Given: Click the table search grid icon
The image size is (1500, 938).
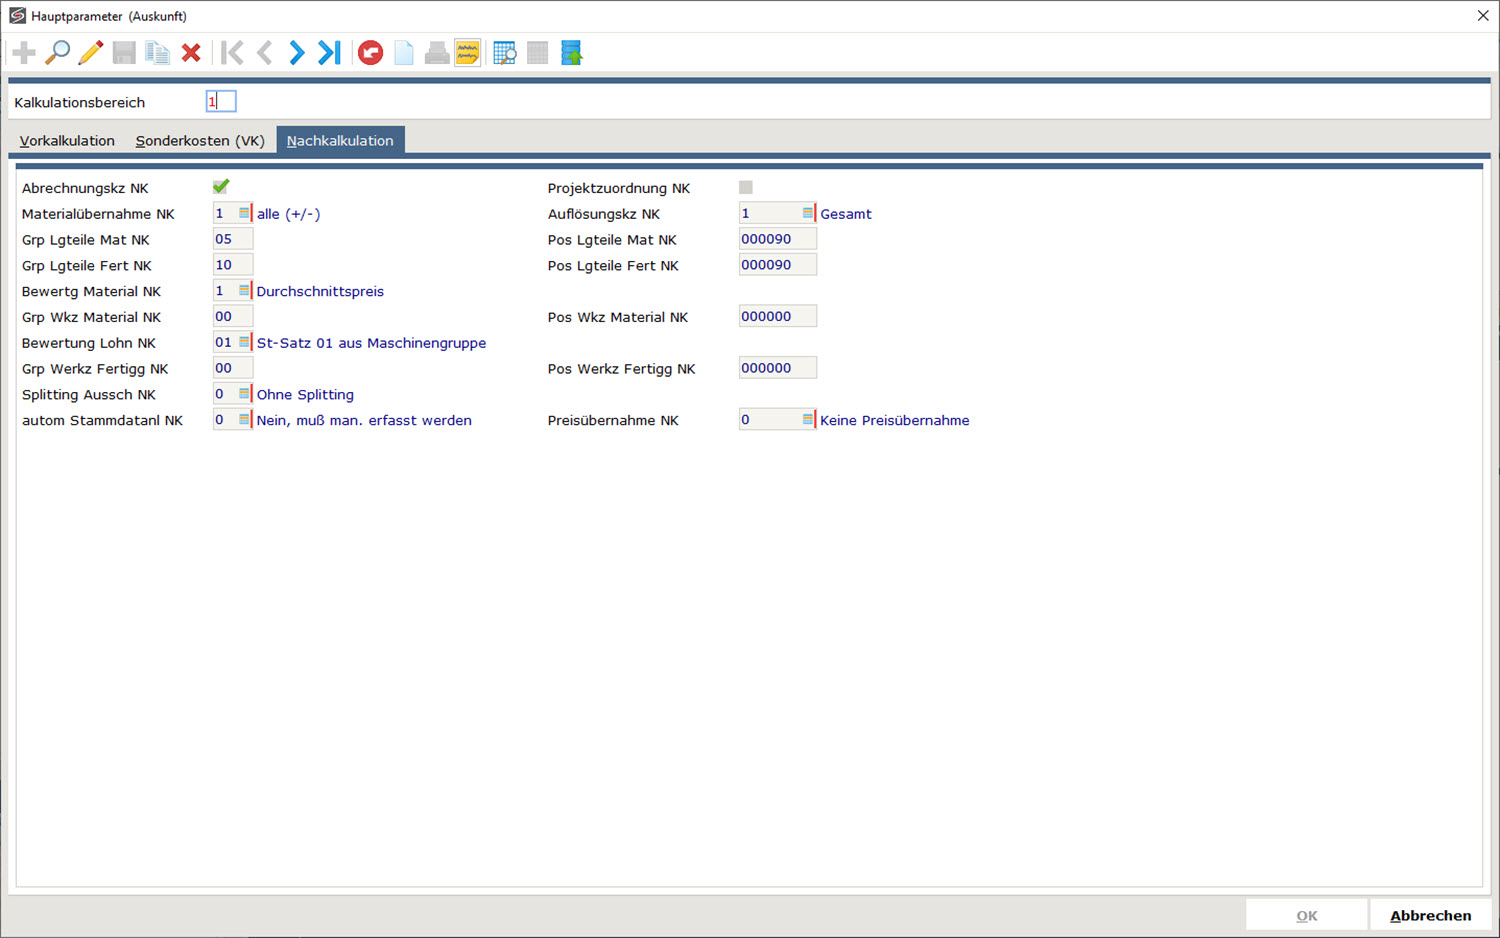Looking at the screenshot, I should click(x=505, y=53).
